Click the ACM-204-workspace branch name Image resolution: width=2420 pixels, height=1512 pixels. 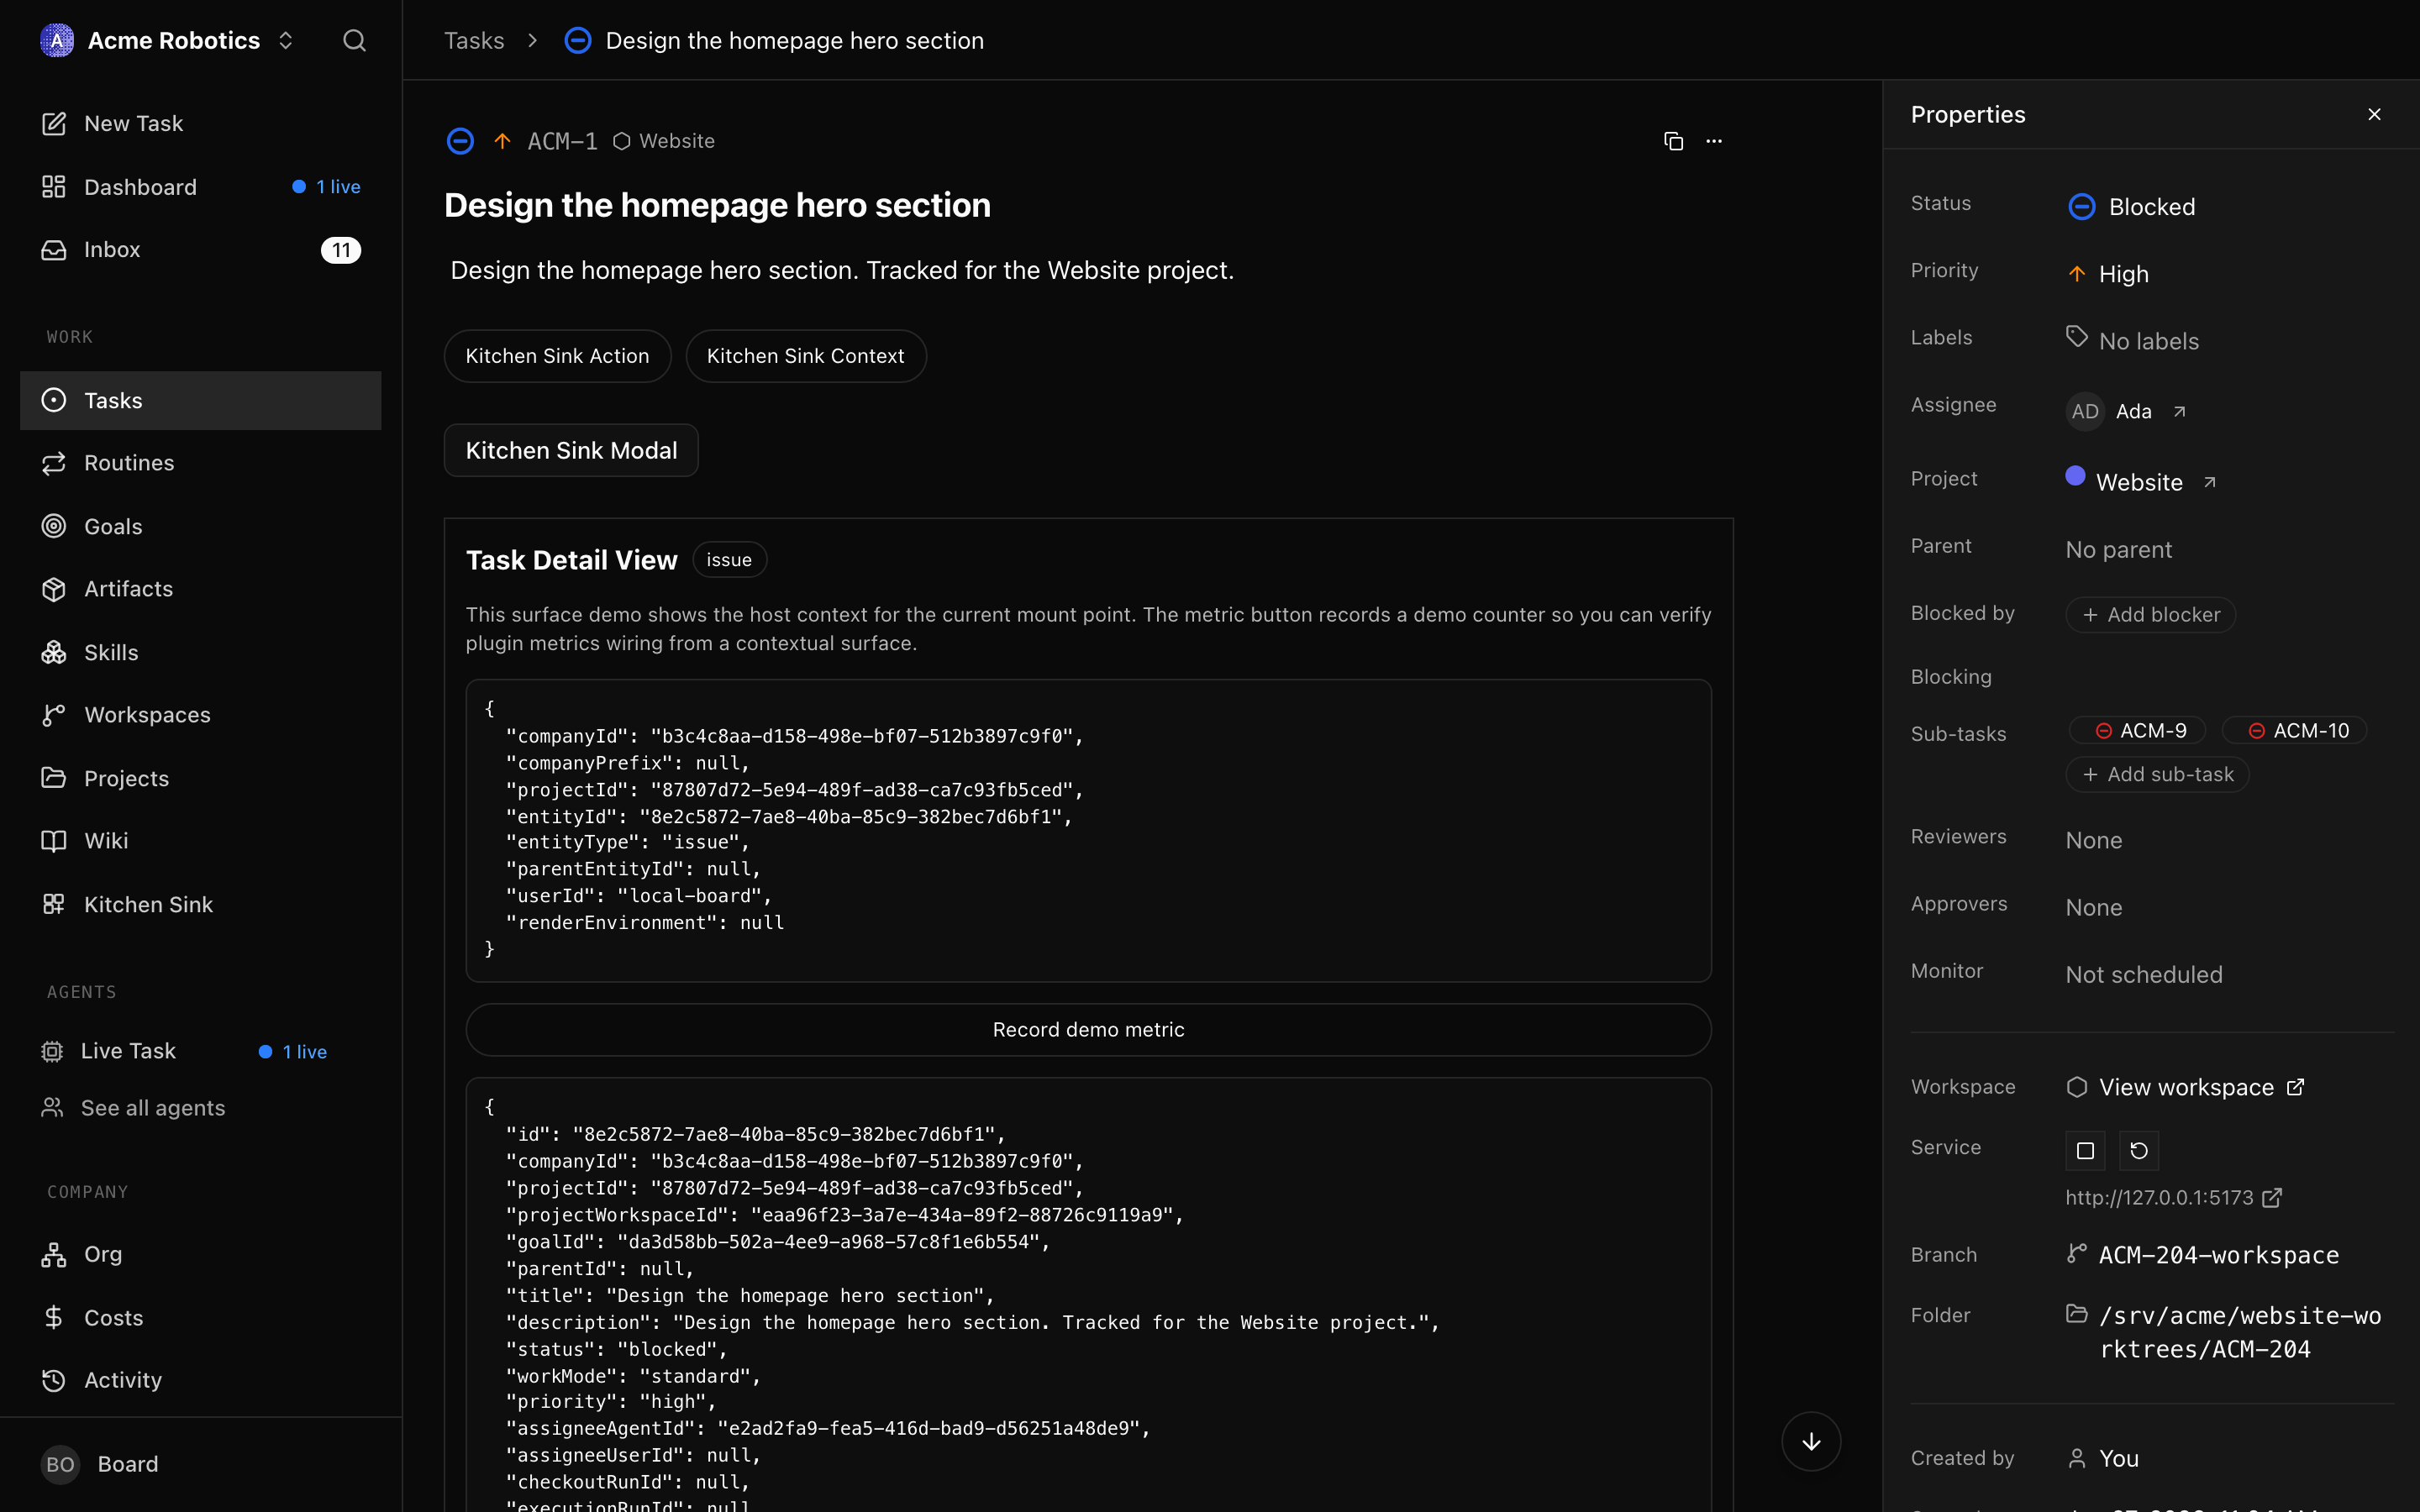2219,1255
